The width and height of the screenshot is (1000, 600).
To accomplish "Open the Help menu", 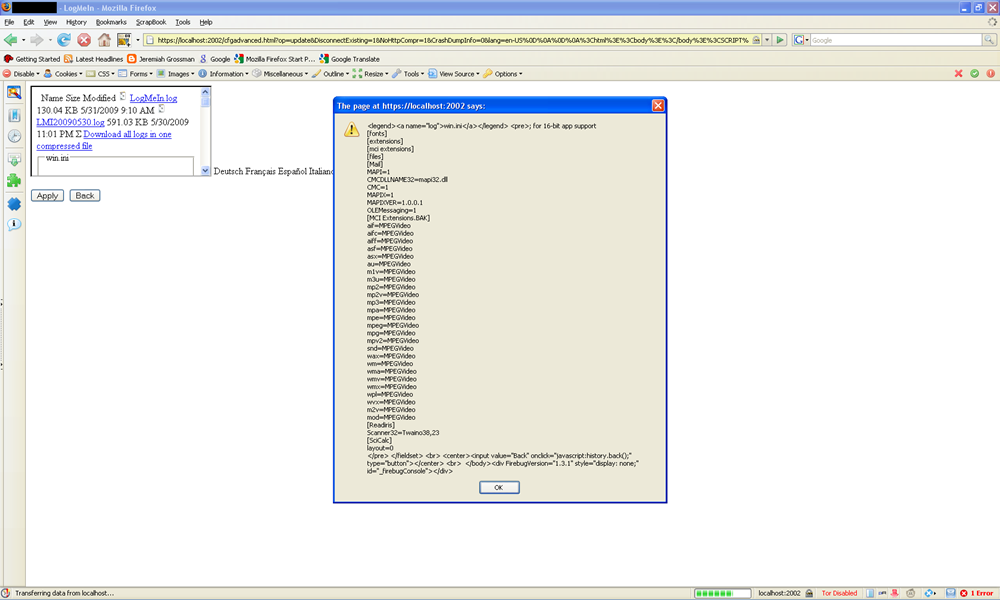I will click(x=205, y=22).
